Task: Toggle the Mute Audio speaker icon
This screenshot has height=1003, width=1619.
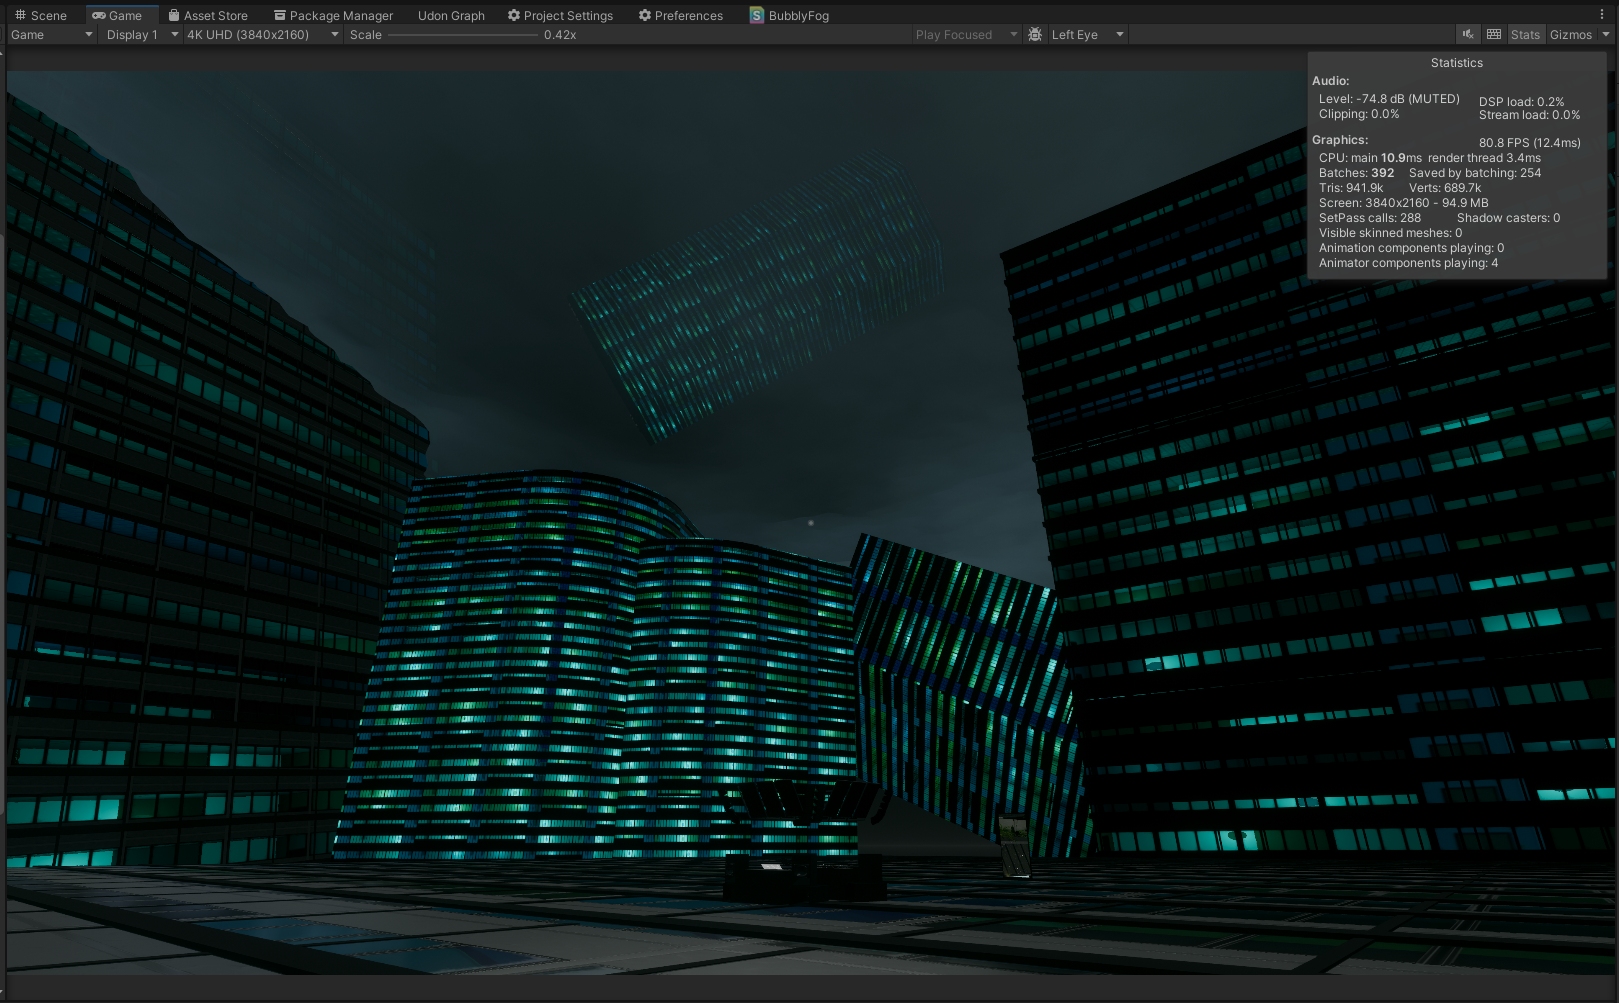Action: pyautogui.click(x=1467, y=34)
